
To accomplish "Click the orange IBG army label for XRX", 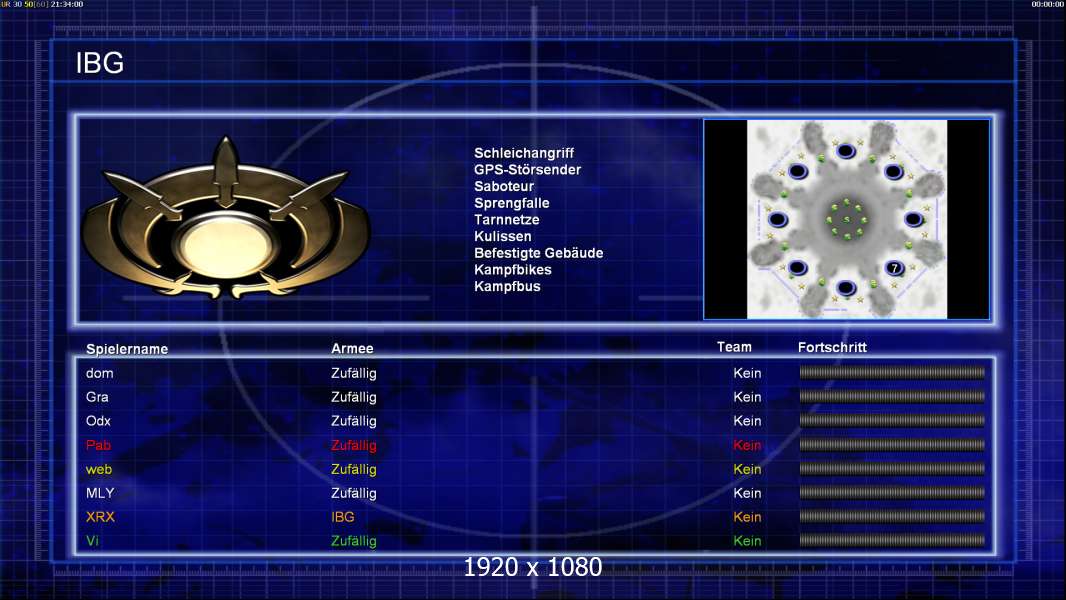I will click(x=343, y=517).
